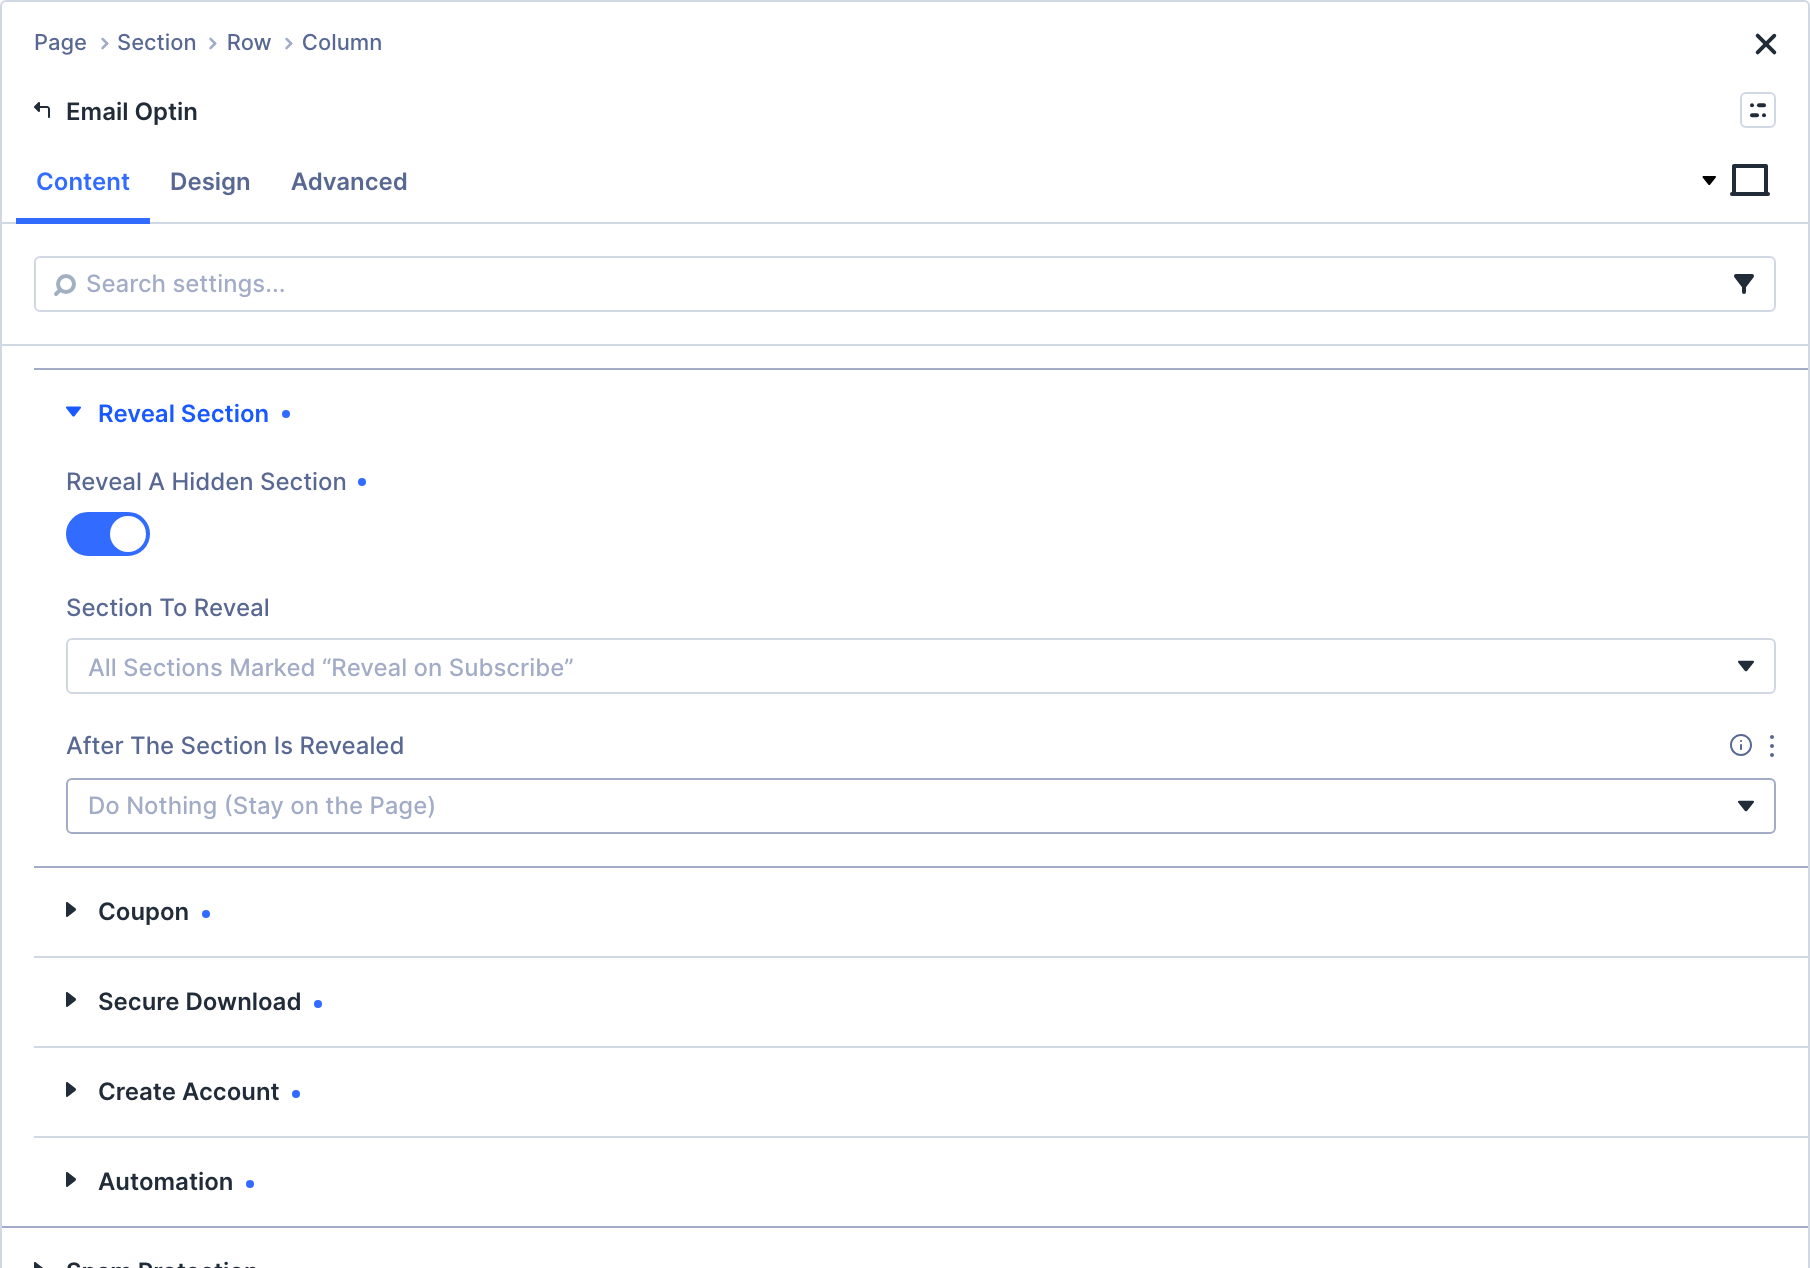This screenshot has height=1268, width=1810.
Task: Click the Section To Reveal label
Action: [167, 608]
